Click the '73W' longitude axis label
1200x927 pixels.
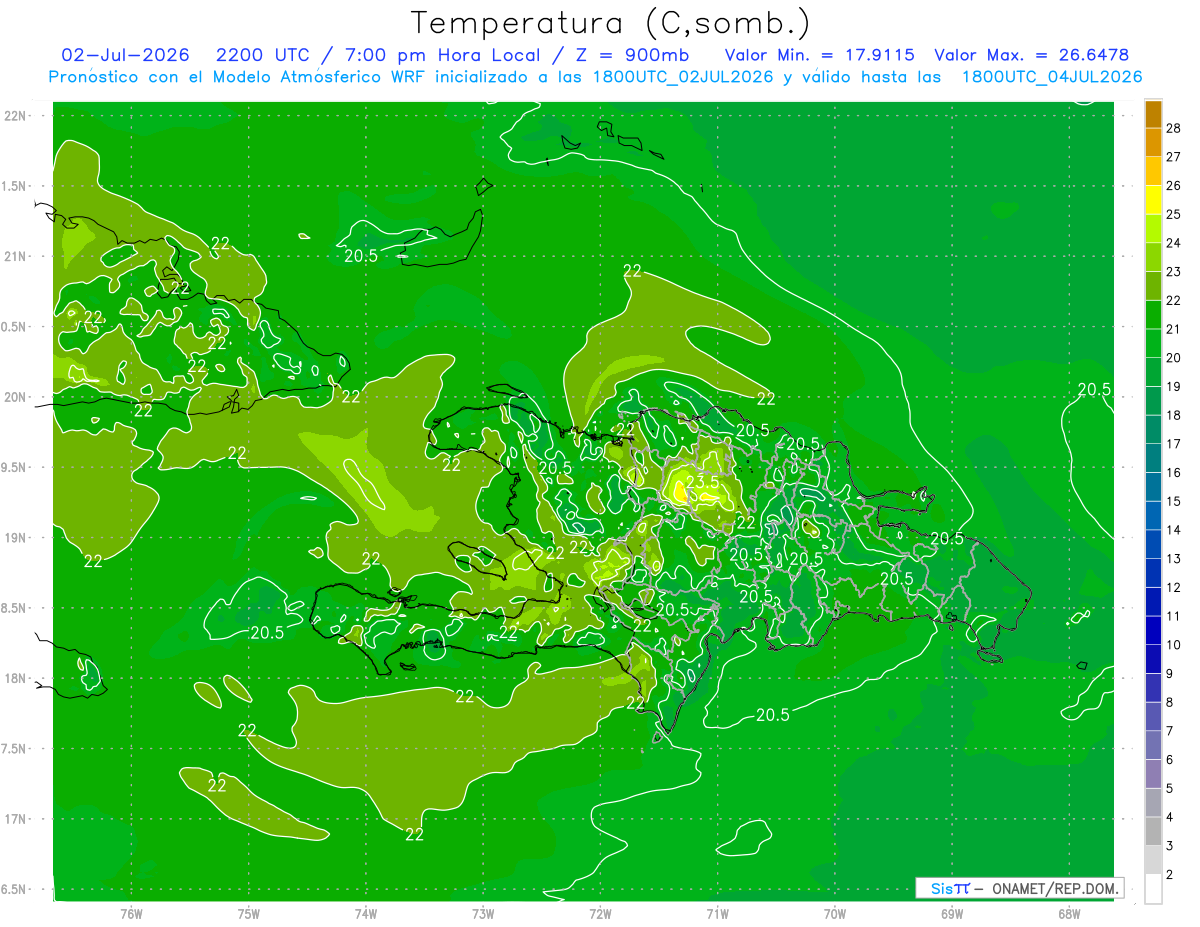coord(483,914)
